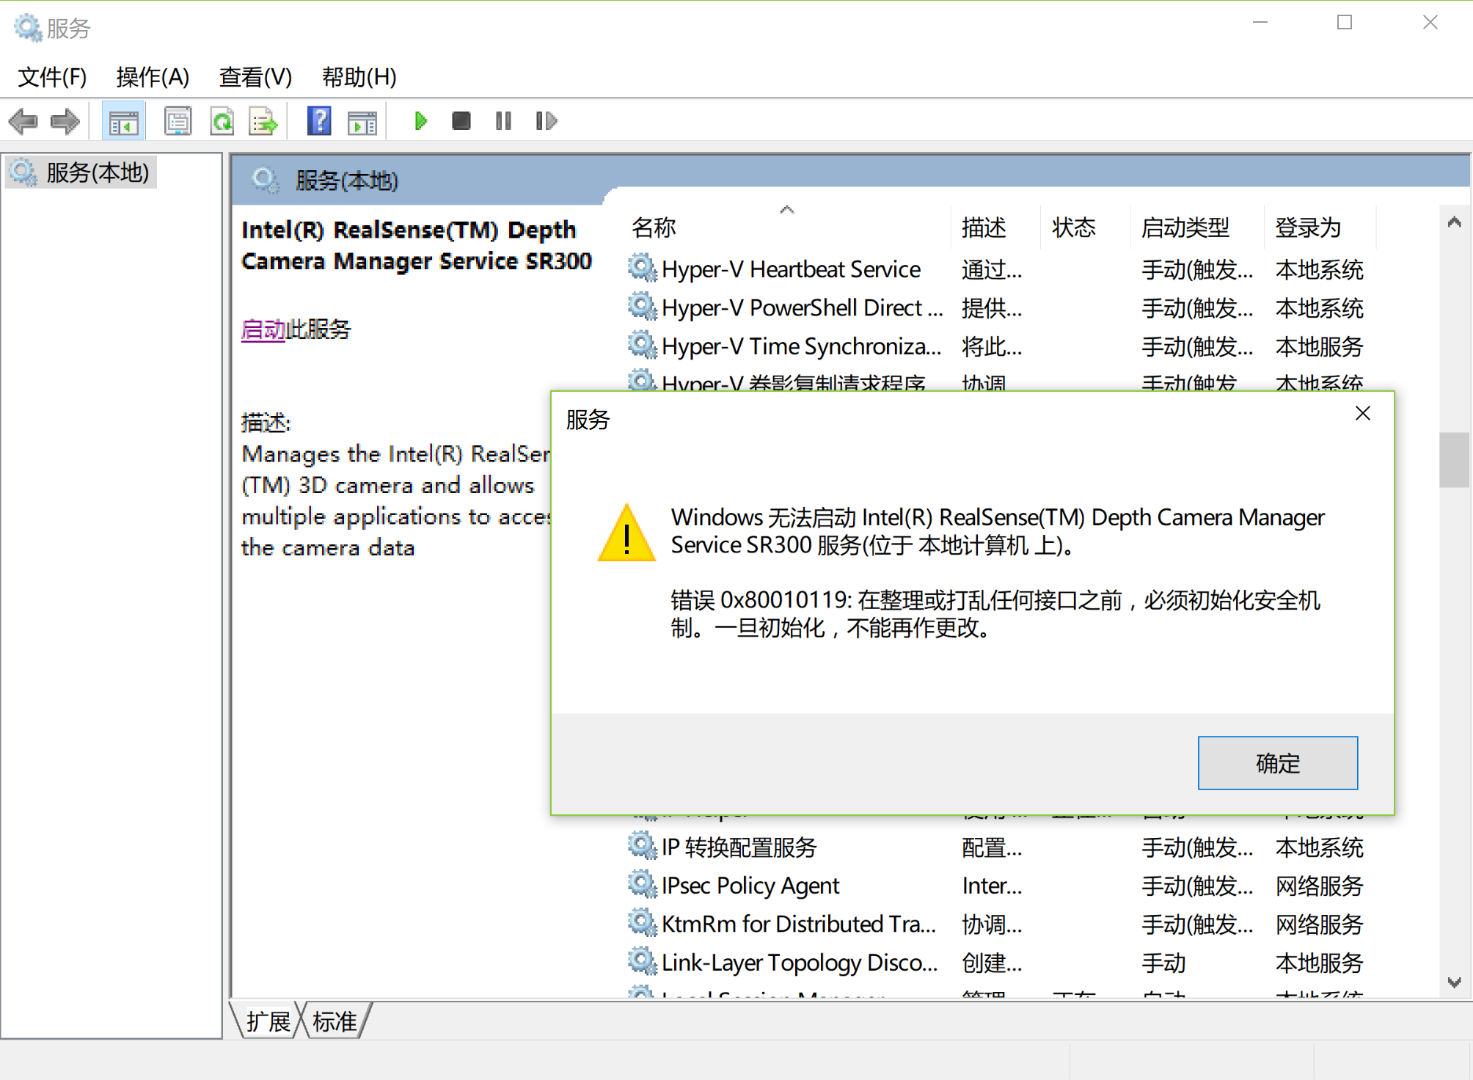Select the 扩展 tab at the bottom
The height and width of the screenshot is (1080, 1473).
click(x=268, y=1021)
